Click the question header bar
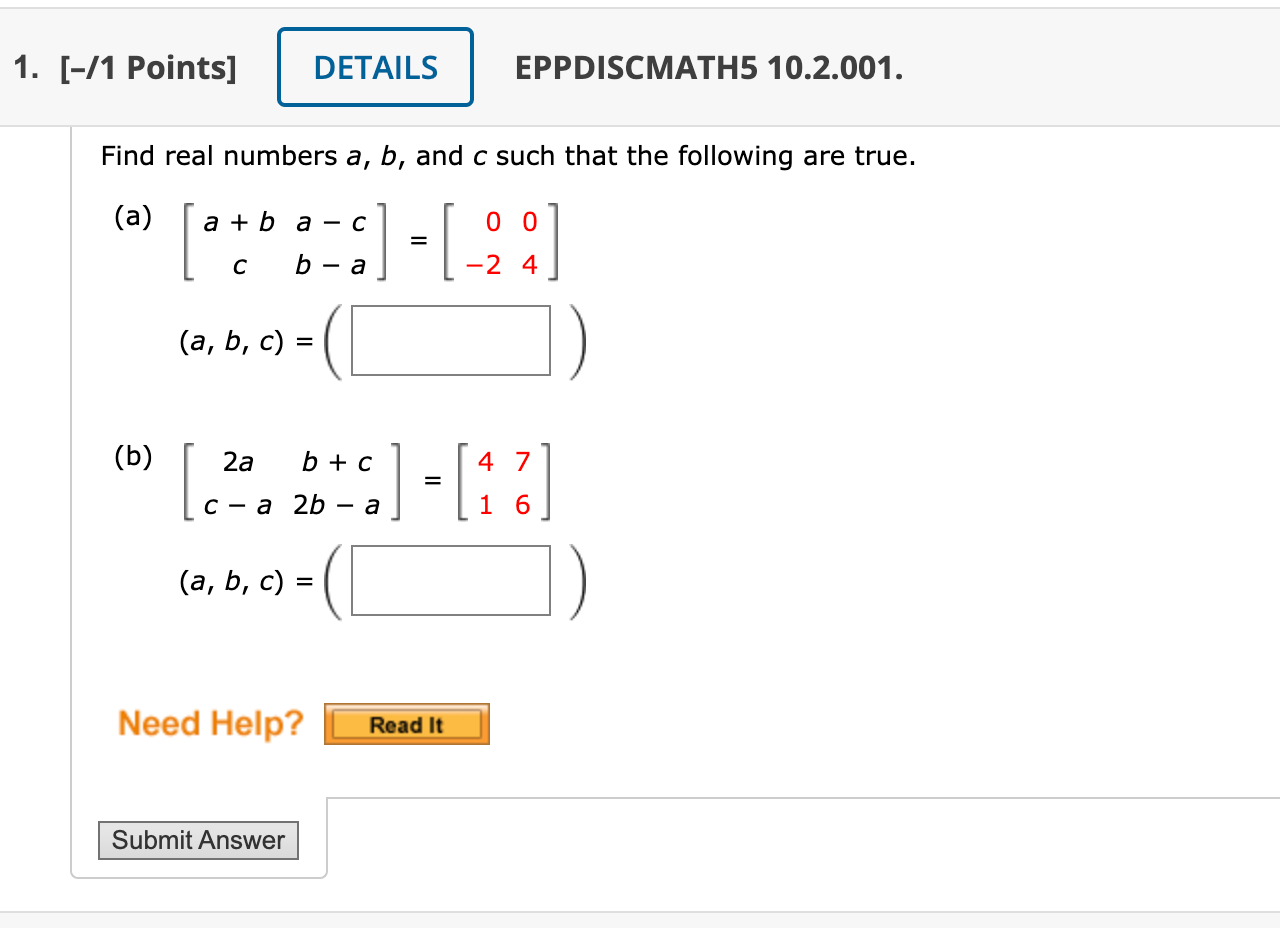Screen dimensions: 1280x928 point(640,66)
